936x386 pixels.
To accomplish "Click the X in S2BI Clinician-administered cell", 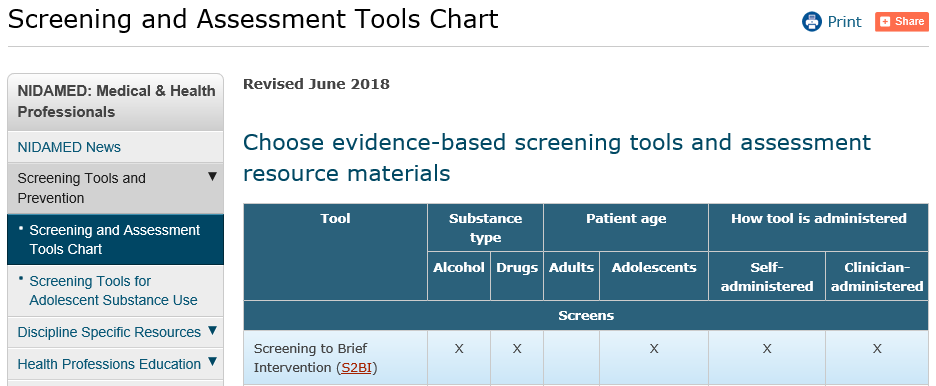I will 877,348.
